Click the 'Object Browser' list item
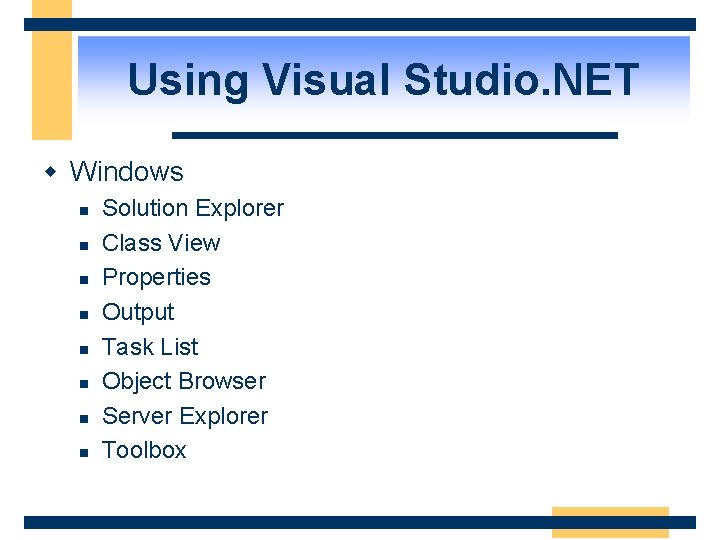The height and width of the screenshot is (540, 720). tap(184, 382)
